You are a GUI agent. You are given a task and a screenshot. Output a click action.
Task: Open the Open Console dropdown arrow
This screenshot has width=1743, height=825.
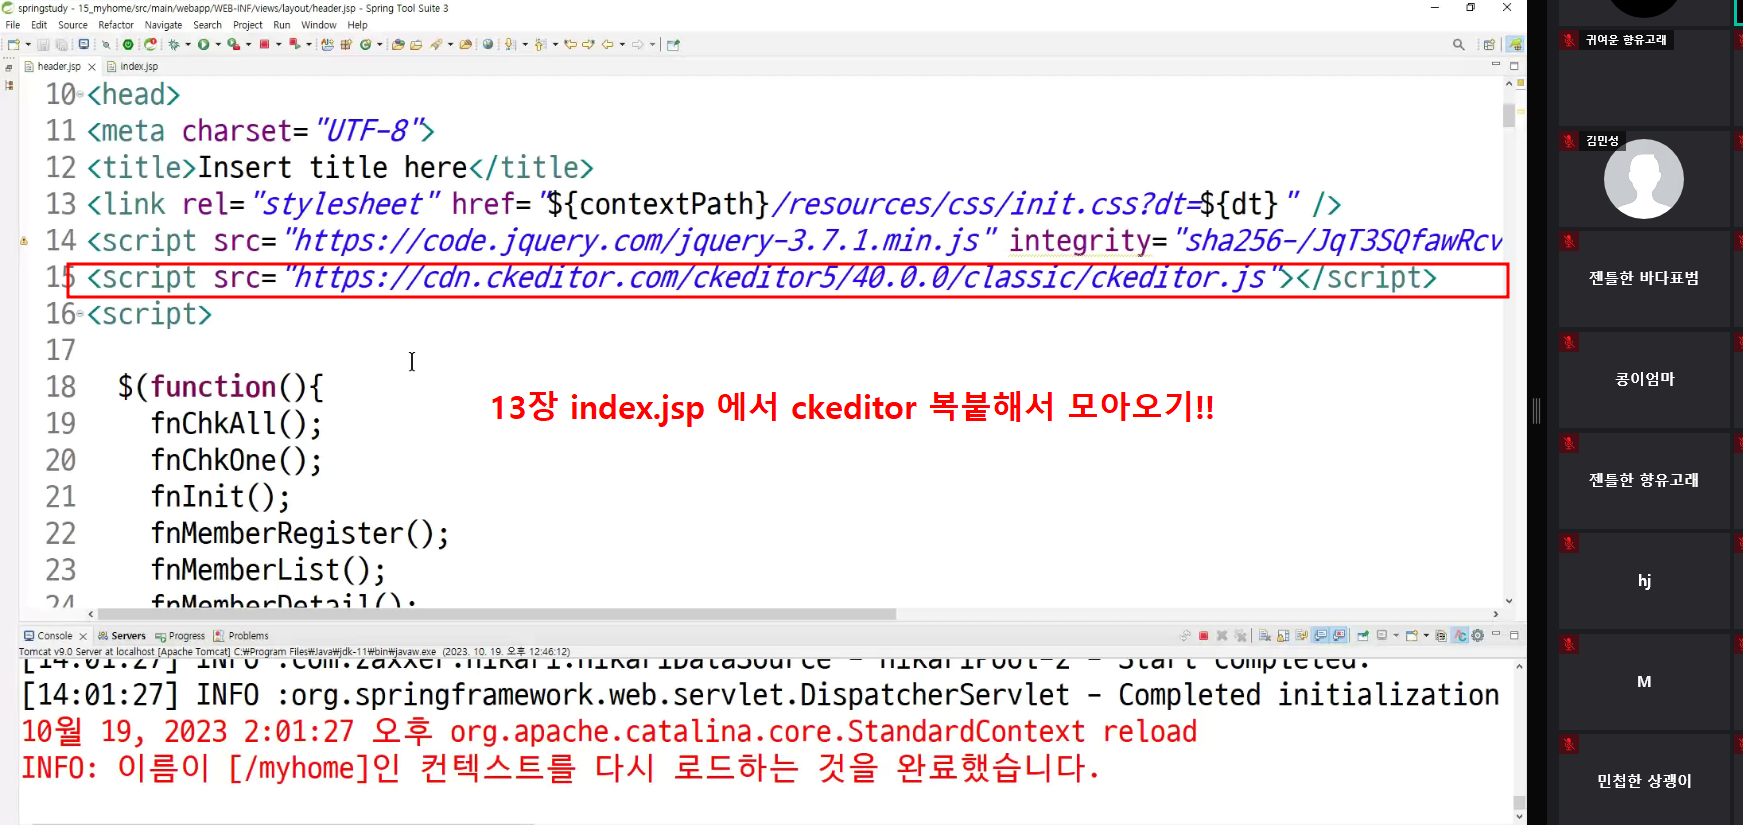click(x=1426, y=636)
